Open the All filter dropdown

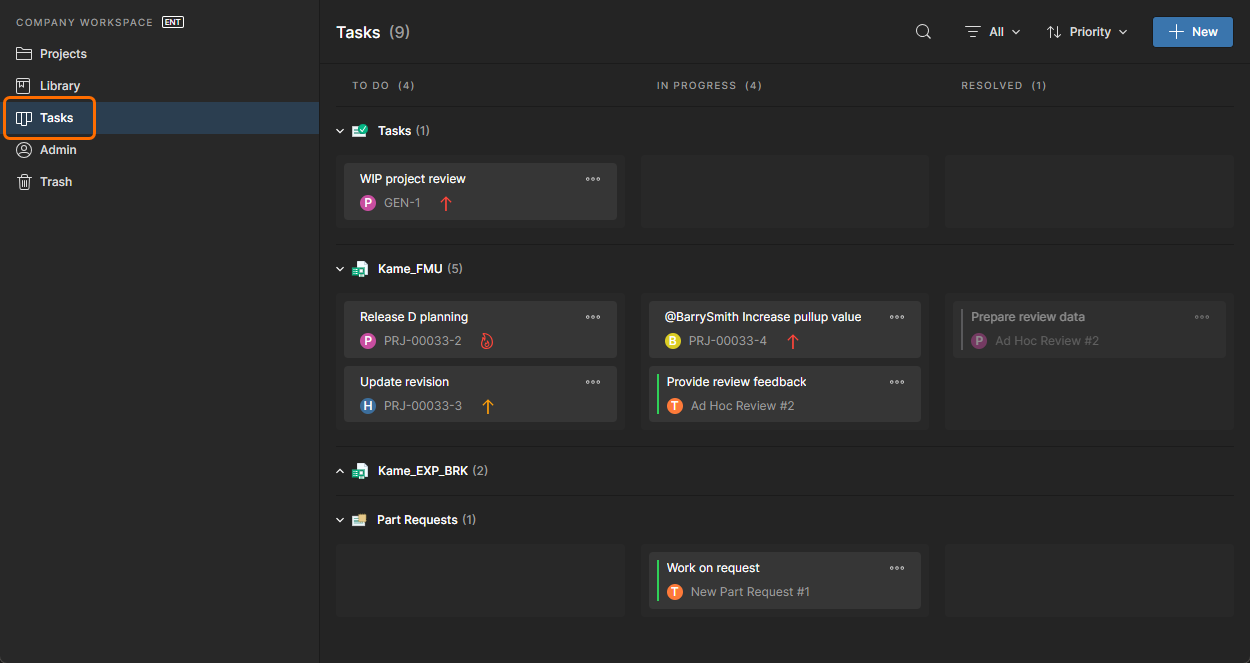pyautogui.click(x=993, y=32)
